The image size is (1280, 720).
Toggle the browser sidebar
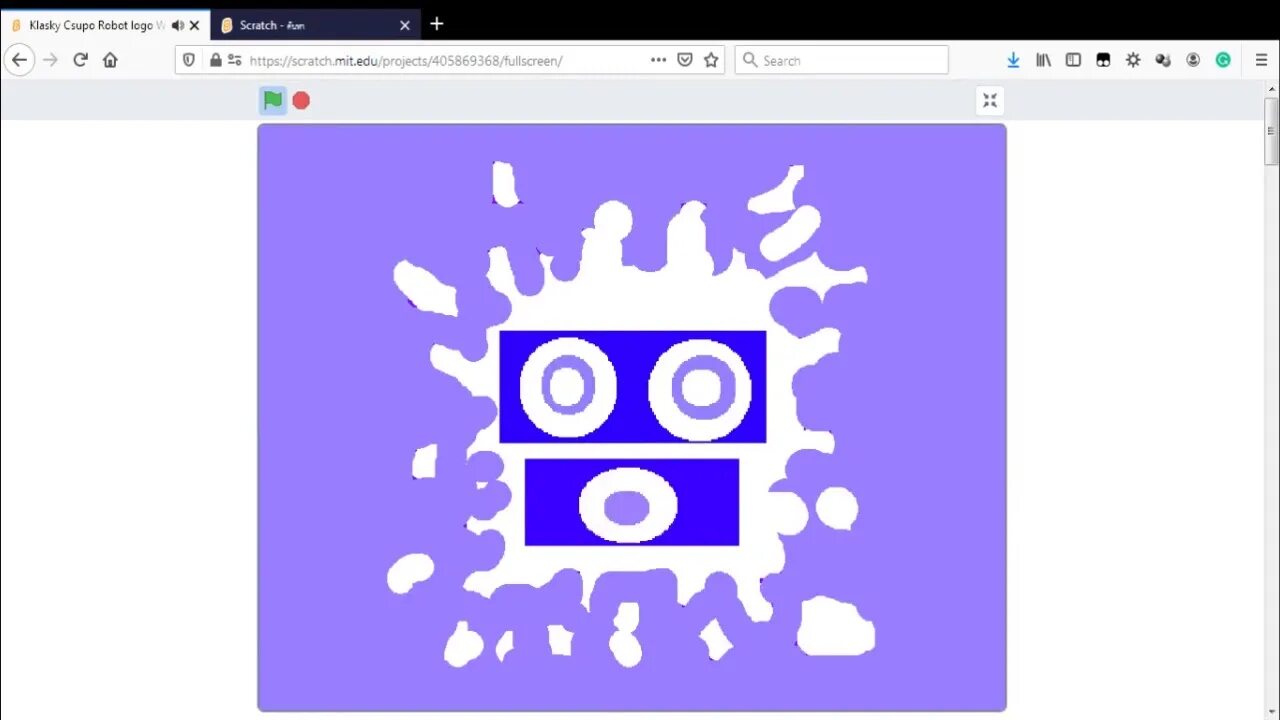coord(1073,60)
